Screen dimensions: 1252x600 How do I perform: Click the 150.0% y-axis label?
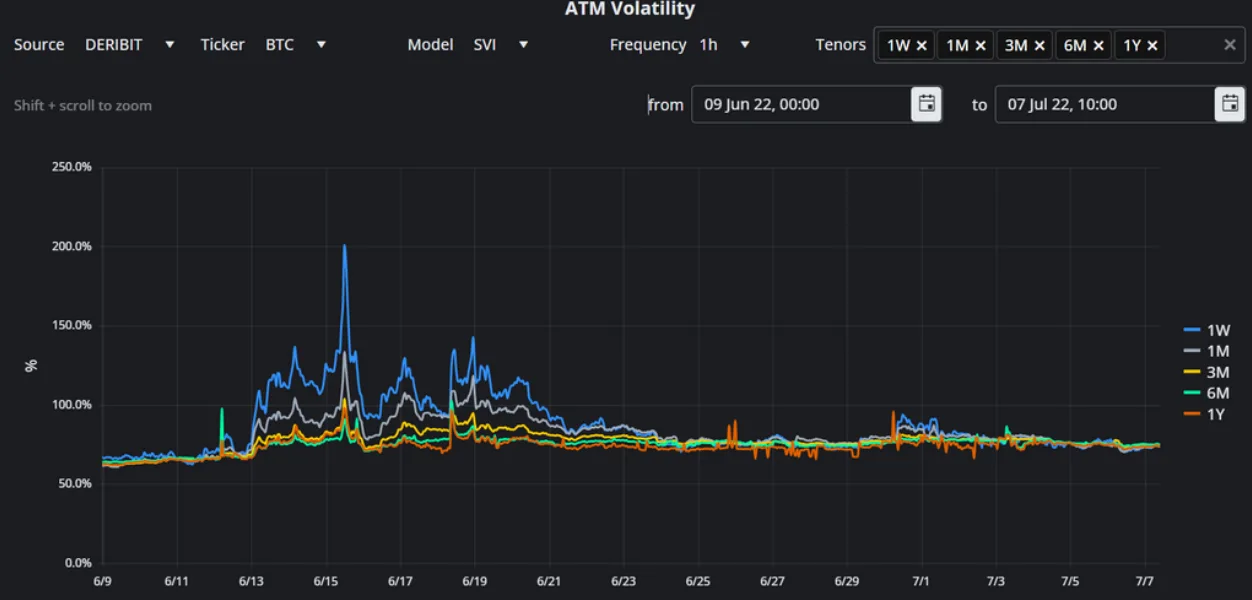(x=72, y=325)
